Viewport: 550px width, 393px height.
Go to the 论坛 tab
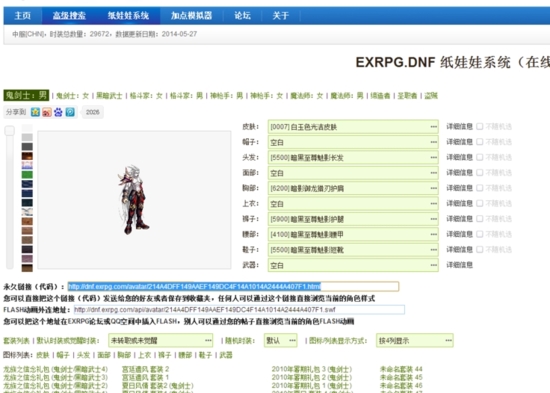[x=242, y=16]
